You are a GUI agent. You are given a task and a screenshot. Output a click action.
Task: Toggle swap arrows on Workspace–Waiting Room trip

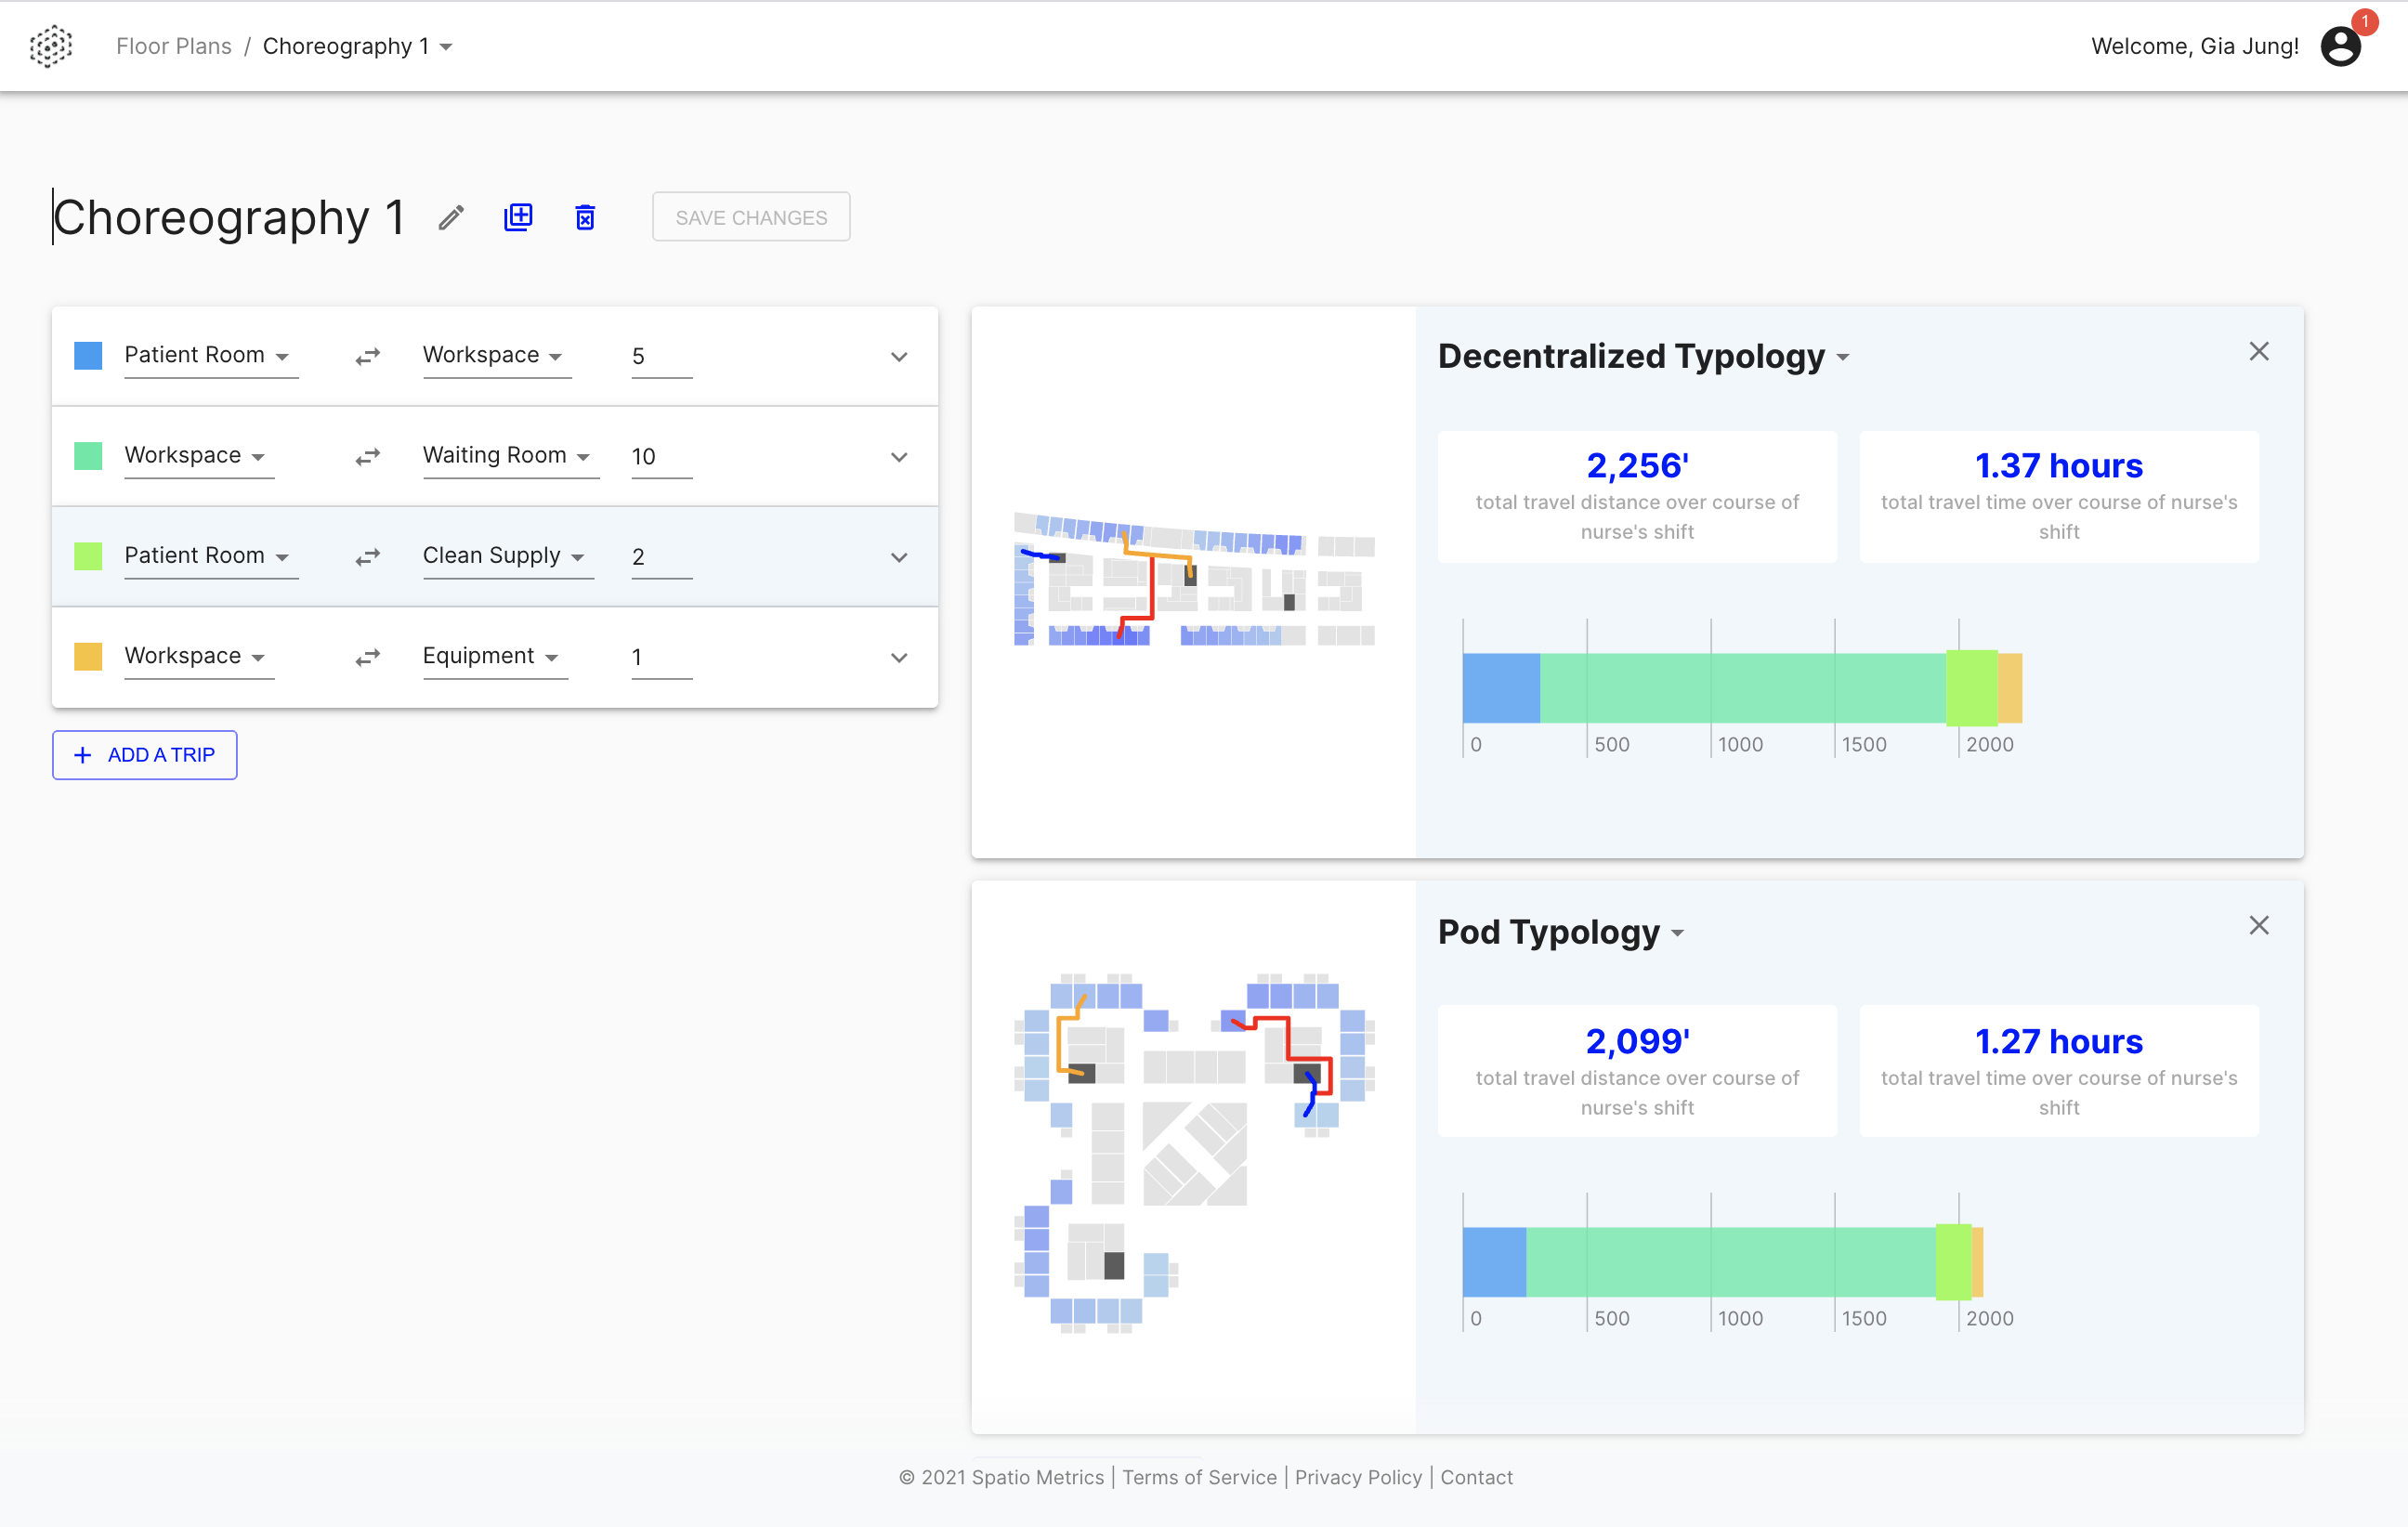click(x=367, y=456)
